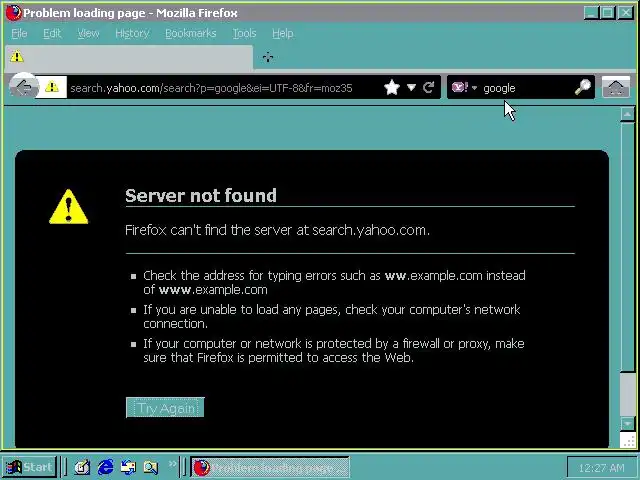Screen dimensions: 640x480
Task: Open the Yahoo search engine selector
Action: tap(464, 87)
